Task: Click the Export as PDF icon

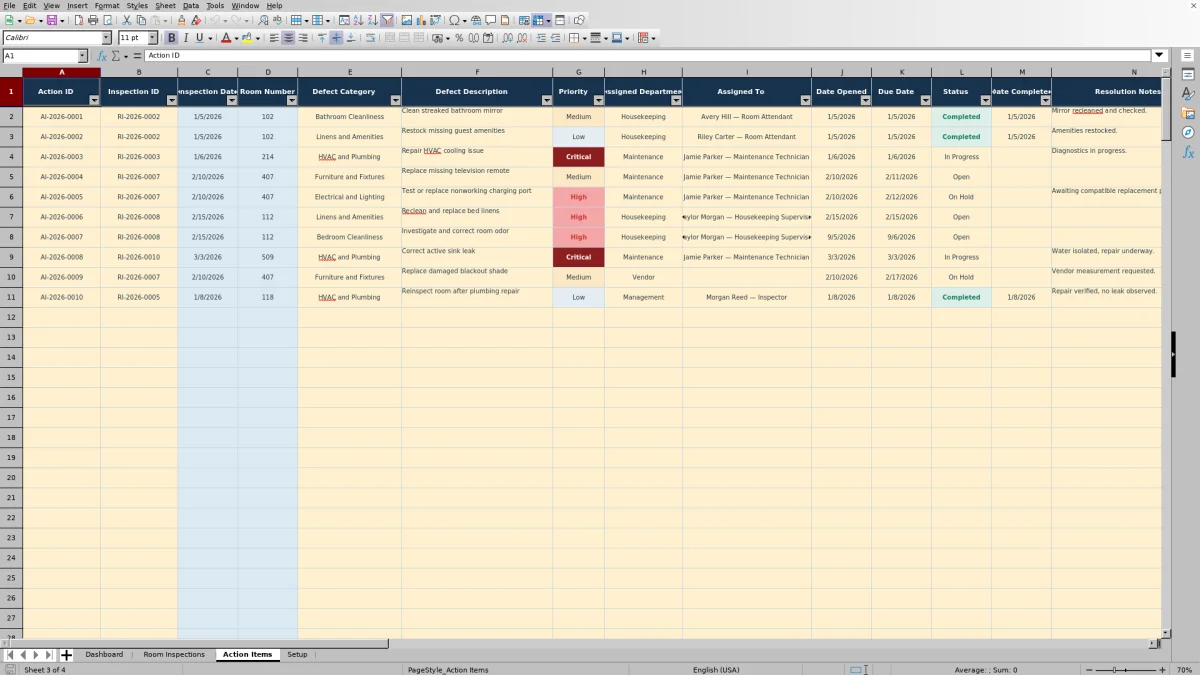Action: (x=79, y=20)
